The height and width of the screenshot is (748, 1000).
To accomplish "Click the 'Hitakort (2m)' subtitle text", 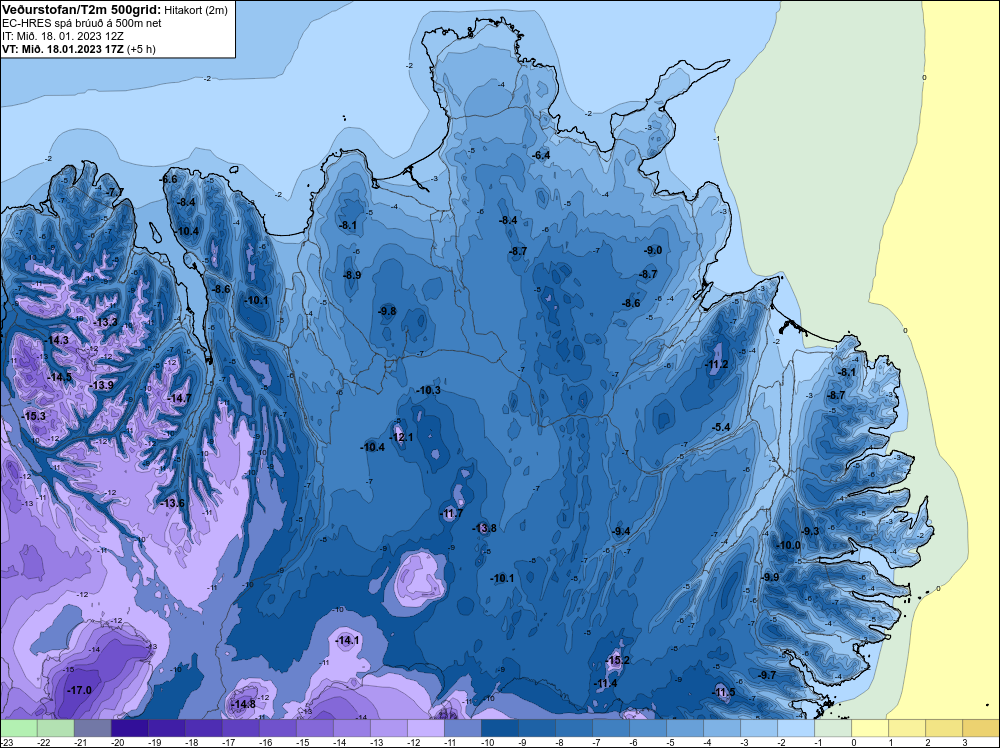I will [x=195, y=10].
